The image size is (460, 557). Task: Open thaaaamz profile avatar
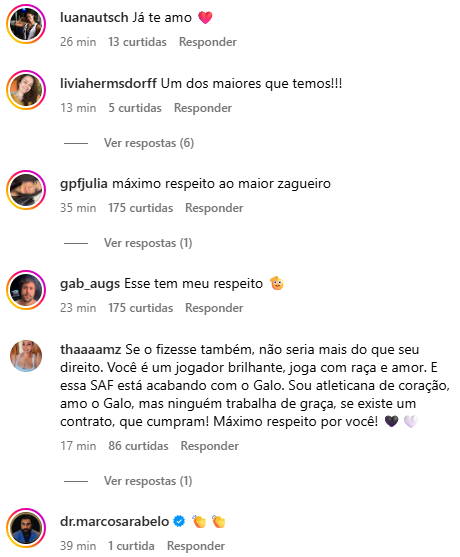(26, 356)
